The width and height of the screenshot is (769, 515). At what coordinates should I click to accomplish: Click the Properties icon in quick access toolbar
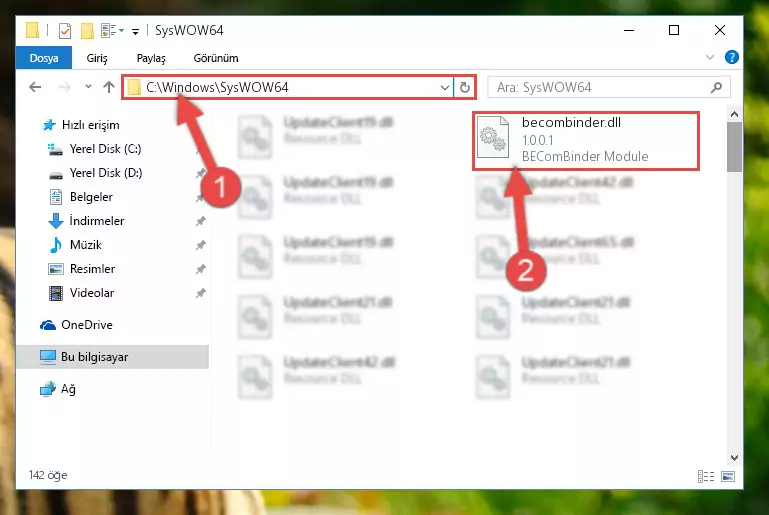point(65,30)
